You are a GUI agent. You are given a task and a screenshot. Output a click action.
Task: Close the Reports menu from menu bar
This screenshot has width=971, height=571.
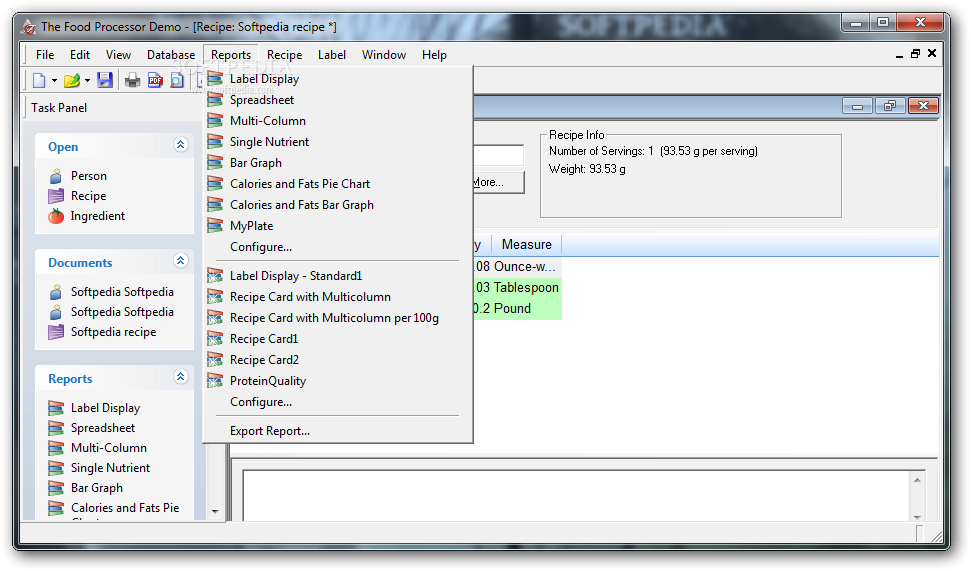point(231,55)
